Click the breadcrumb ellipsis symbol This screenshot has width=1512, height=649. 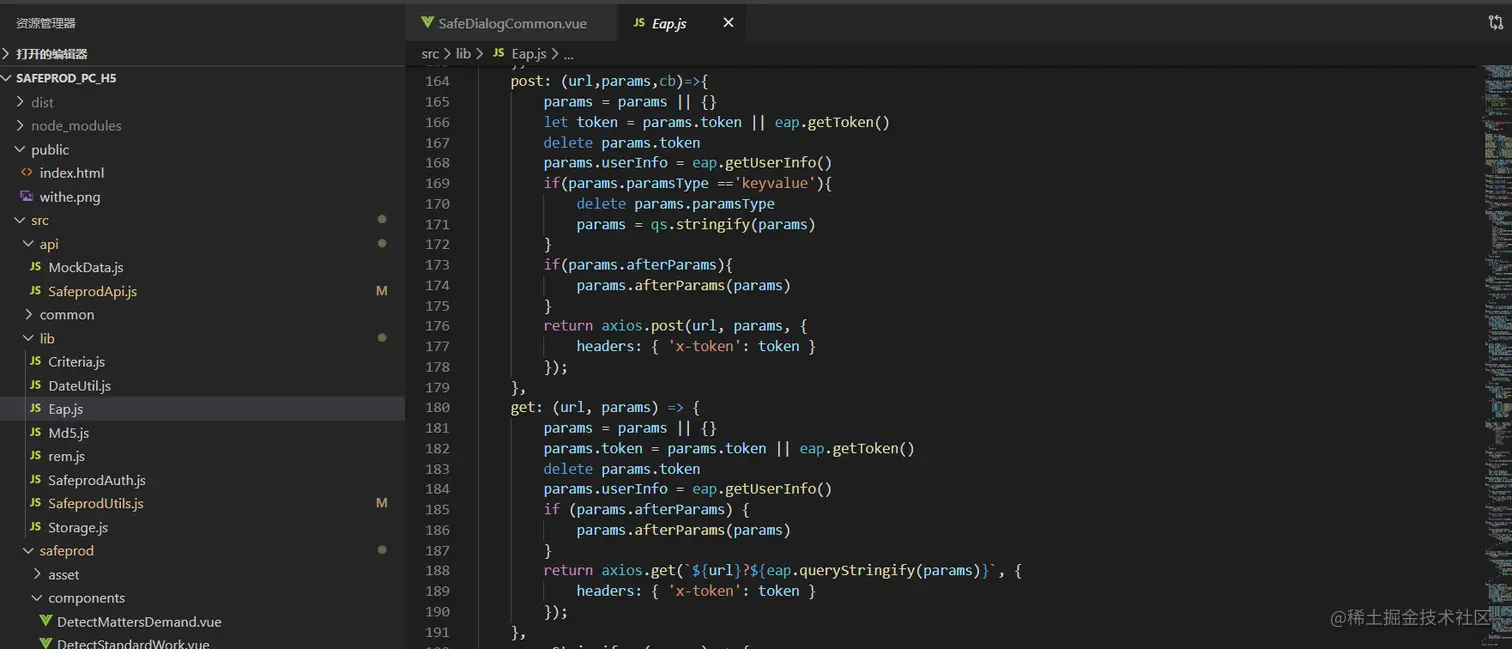click(x=569, y=55)
